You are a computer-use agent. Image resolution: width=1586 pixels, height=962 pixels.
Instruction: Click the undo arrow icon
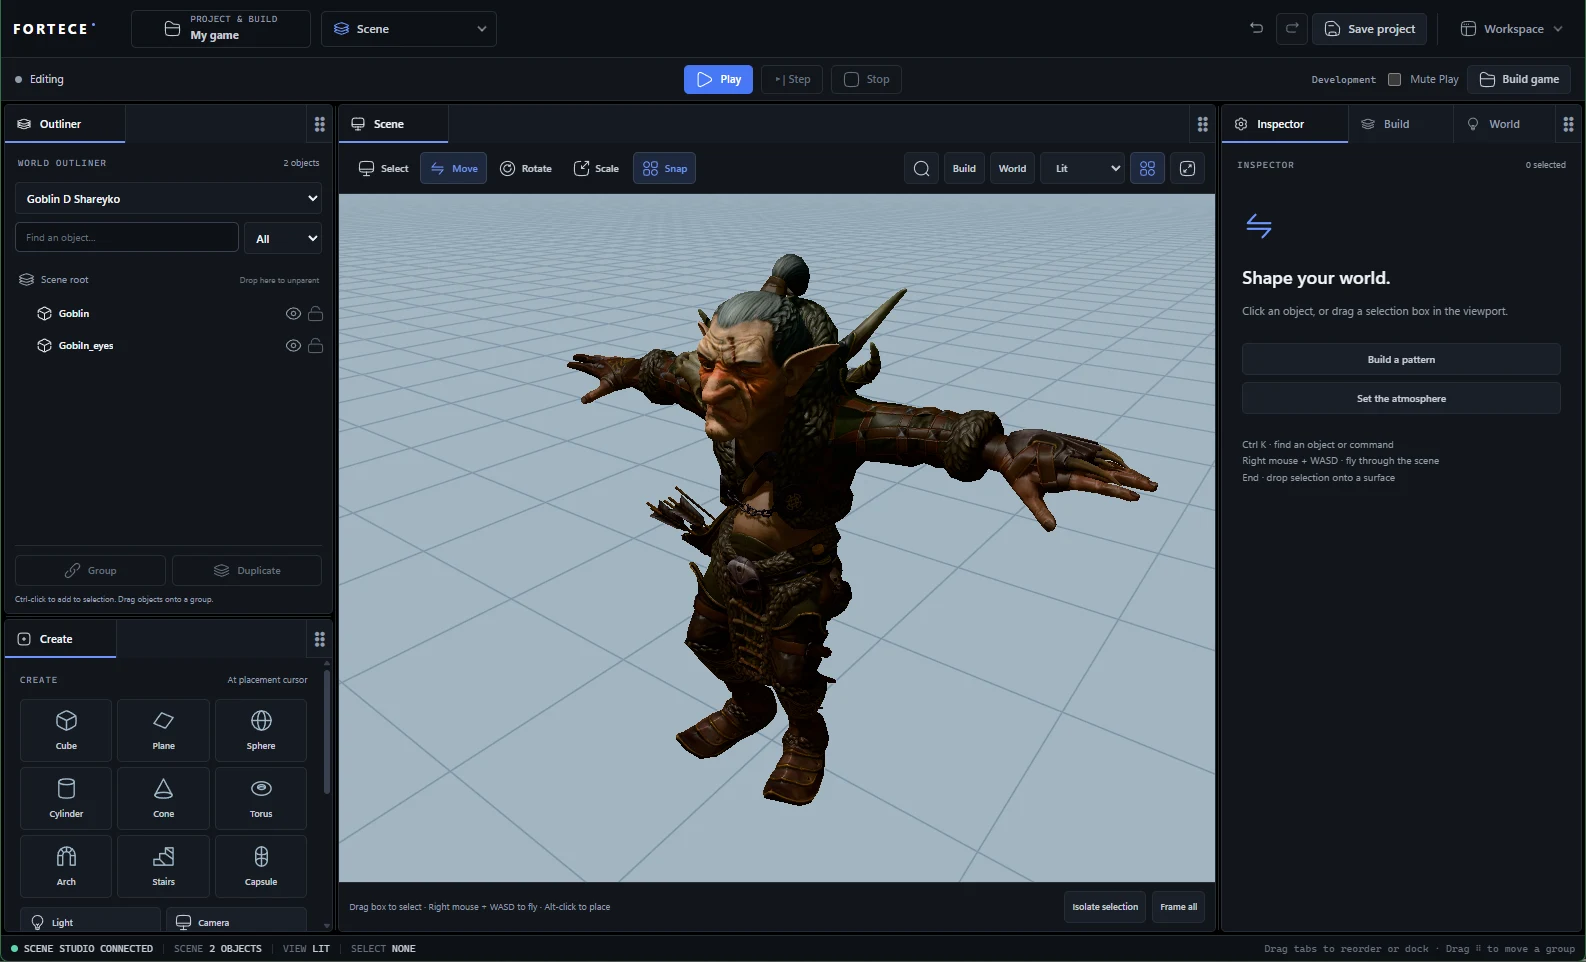tap(1256, 28)
